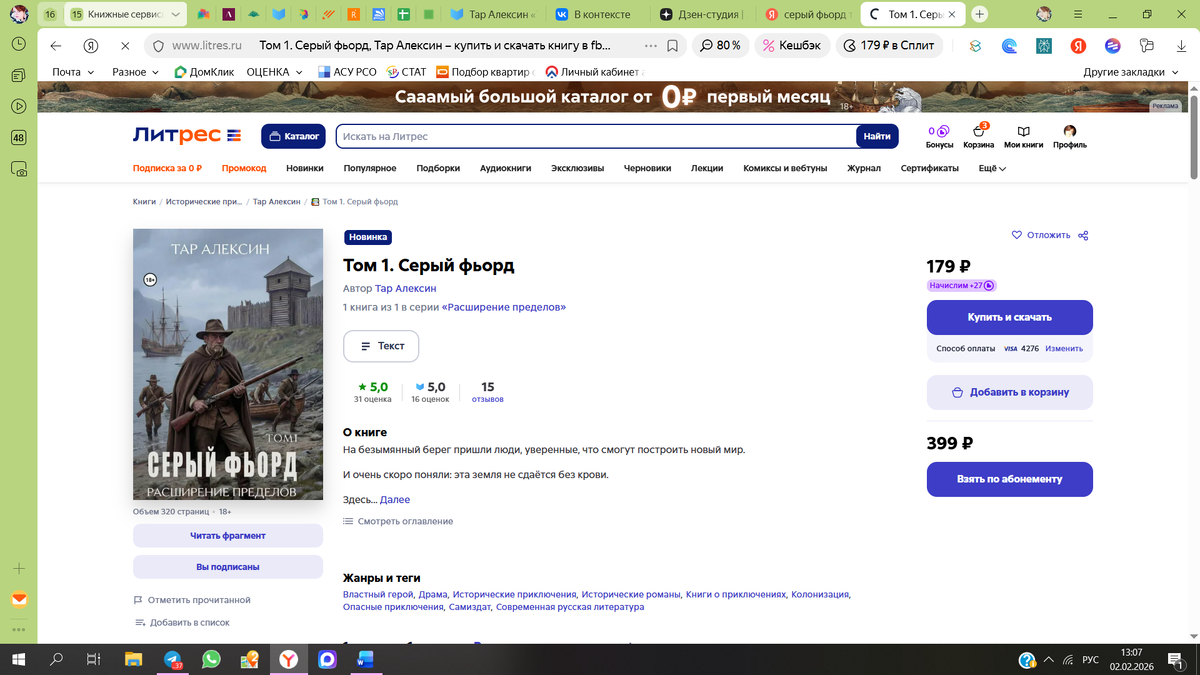Bookmark the page in address bar
This screenshot has width=1200, height=675.
(673, 46)
